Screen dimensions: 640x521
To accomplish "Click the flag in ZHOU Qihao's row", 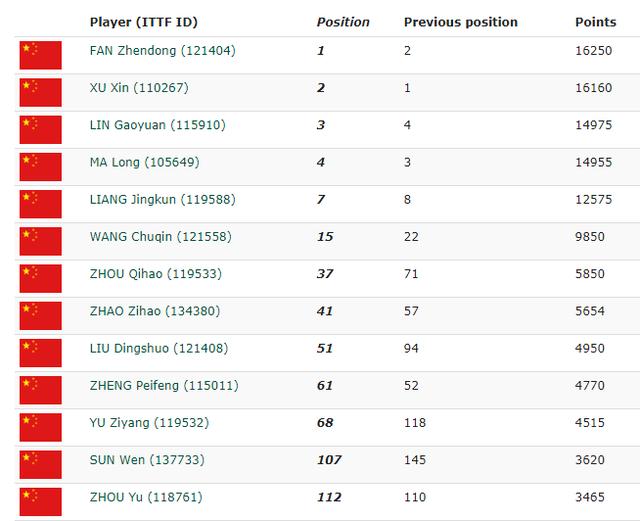I will pos(40,278).
